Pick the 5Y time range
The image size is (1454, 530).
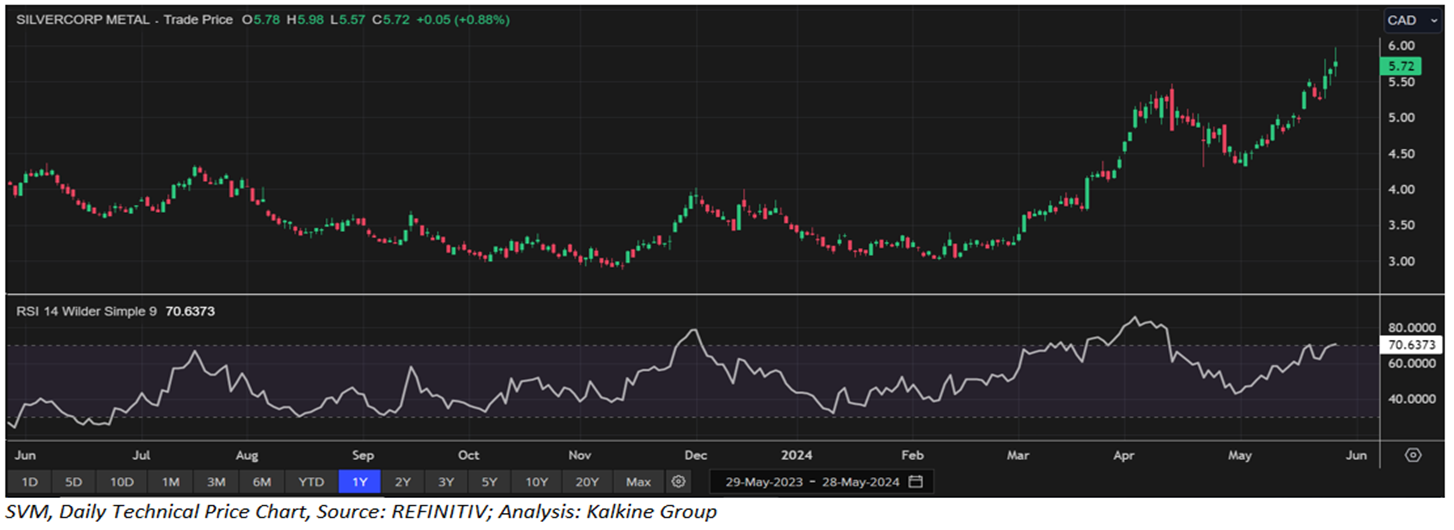pyautogui.click(x=490, y=482)
